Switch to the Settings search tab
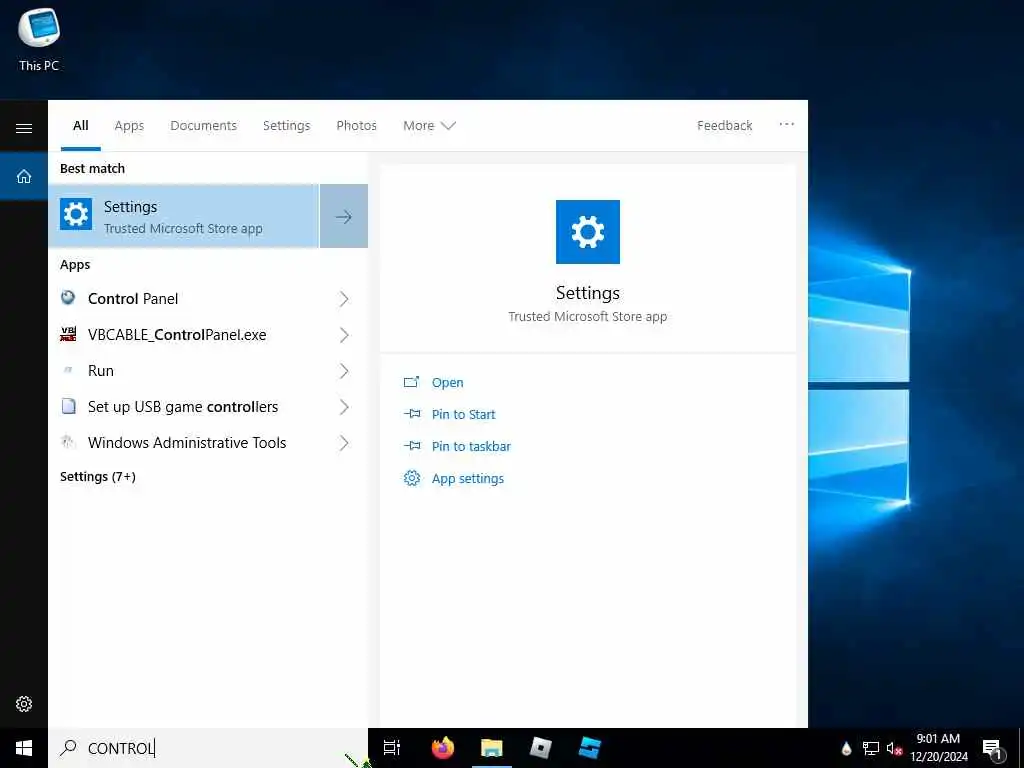Image resolution: width=1024 pixels, height=768 pixels. [287, 125]
